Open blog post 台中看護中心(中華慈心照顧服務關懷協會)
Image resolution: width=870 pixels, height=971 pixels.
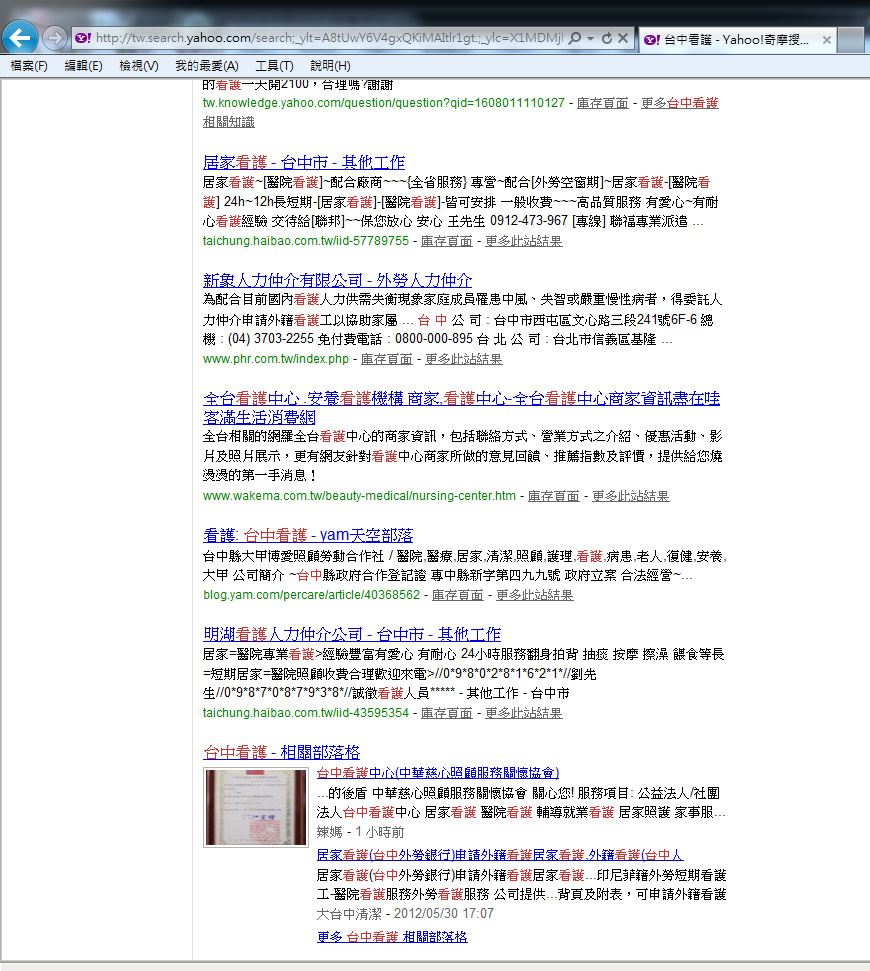click(x=438, y=773)
